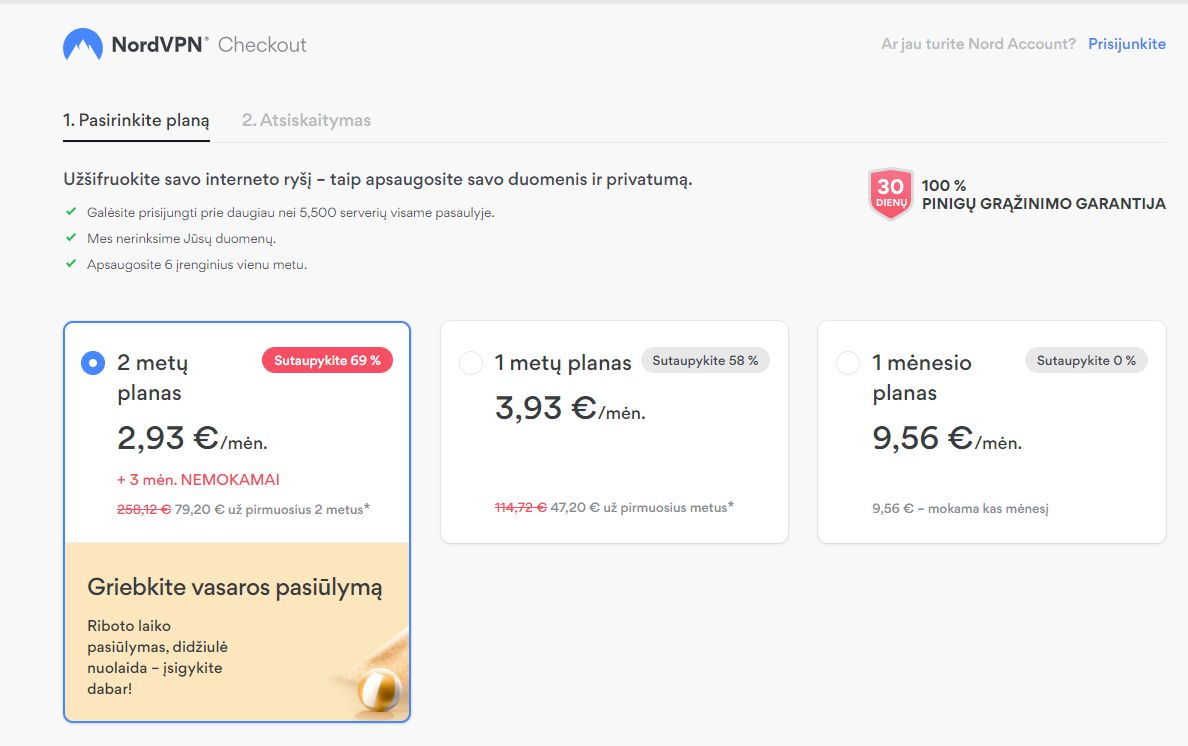Click the Prisijunkite login link
This screenshot has height=746, width=1188.
coord(1126,44)
